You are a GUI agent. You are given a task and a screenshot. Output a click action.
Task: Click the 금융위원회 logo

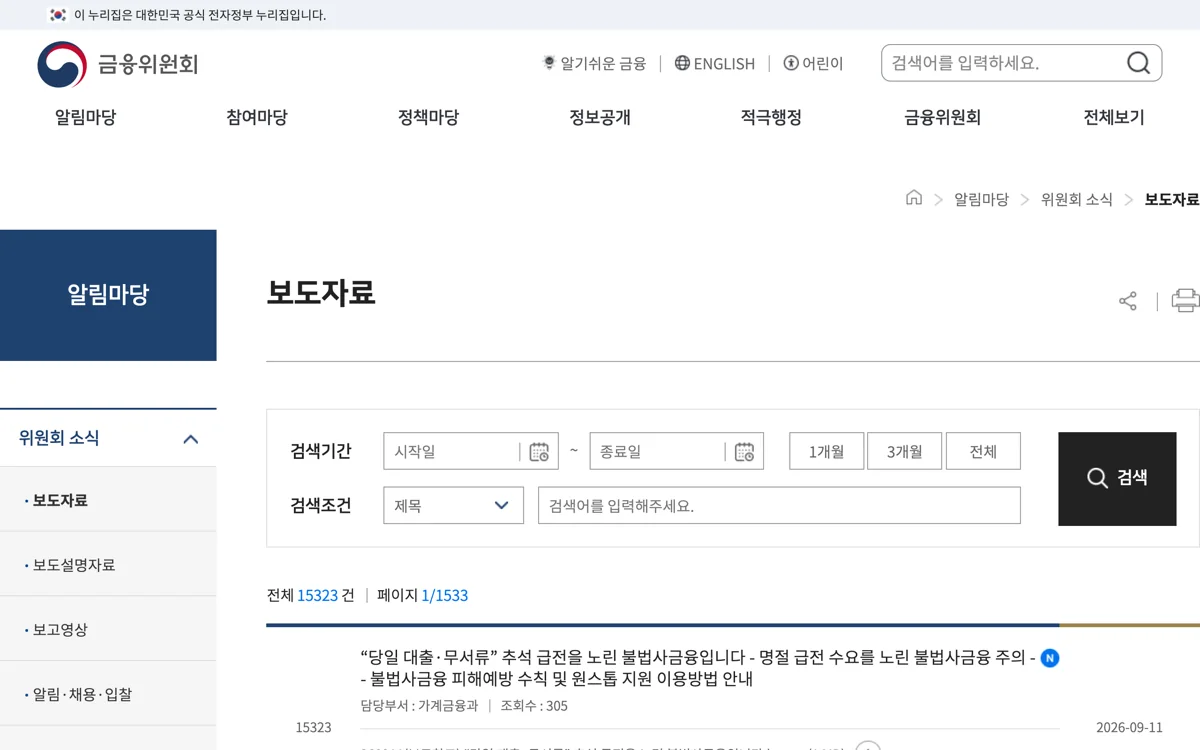[x=118, y=64]
